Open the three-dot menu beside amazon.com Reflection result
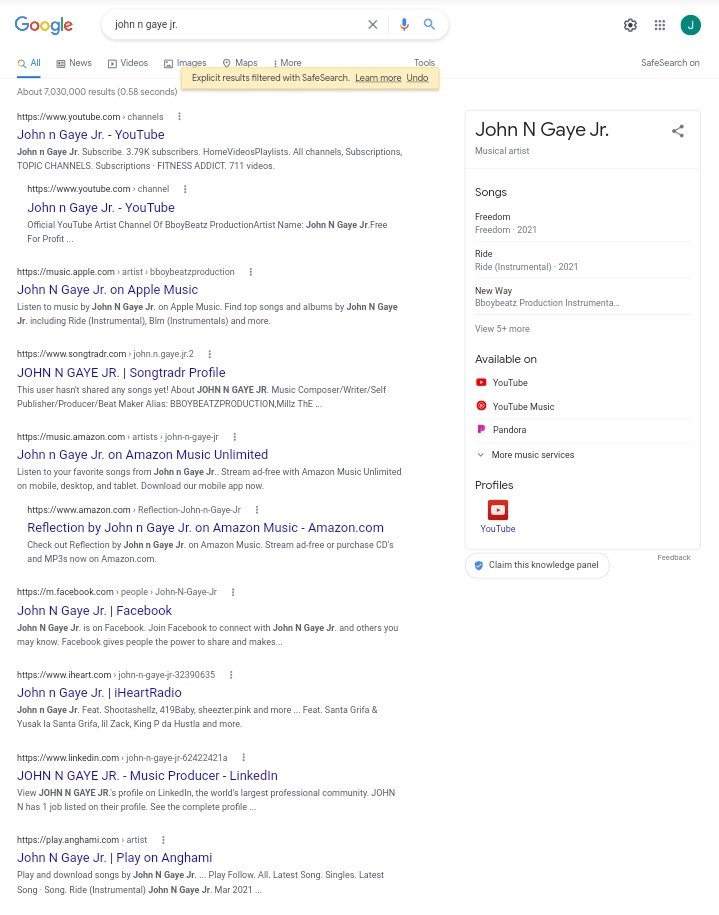 click(x=257, y=510)
